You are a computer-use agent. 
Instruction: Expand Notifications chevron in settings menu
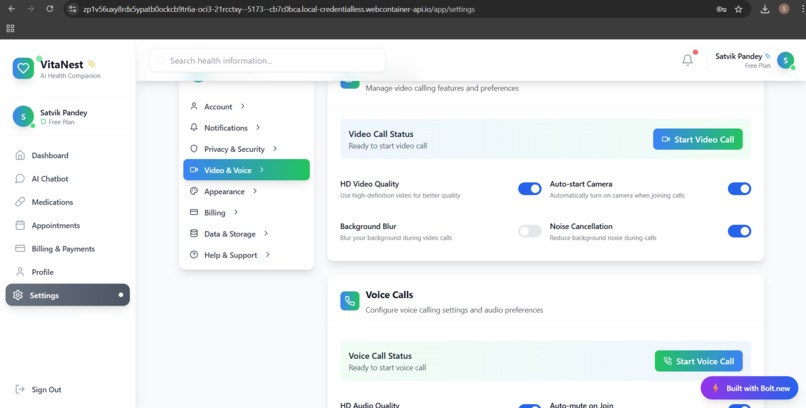coord(258,127)
